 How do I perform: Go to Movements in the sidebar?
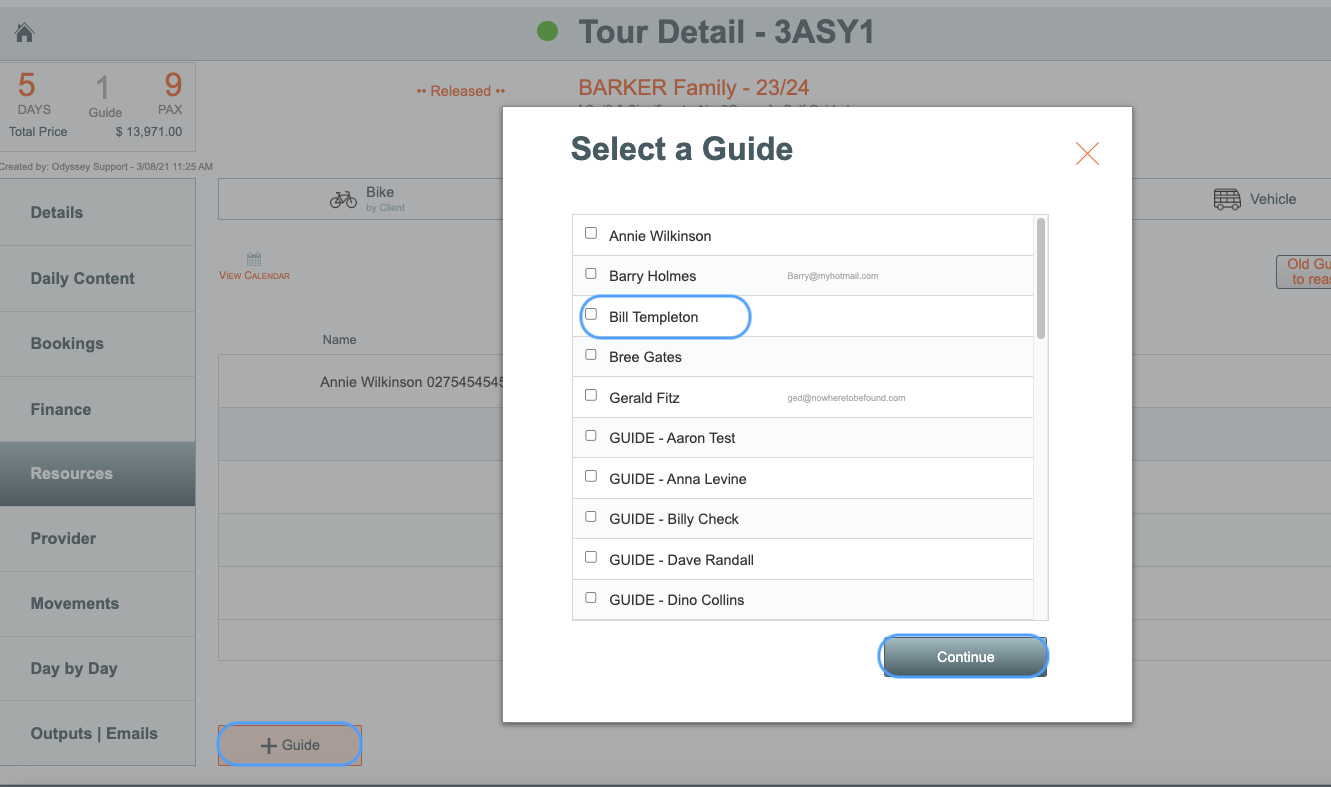[x=97, y=603]
